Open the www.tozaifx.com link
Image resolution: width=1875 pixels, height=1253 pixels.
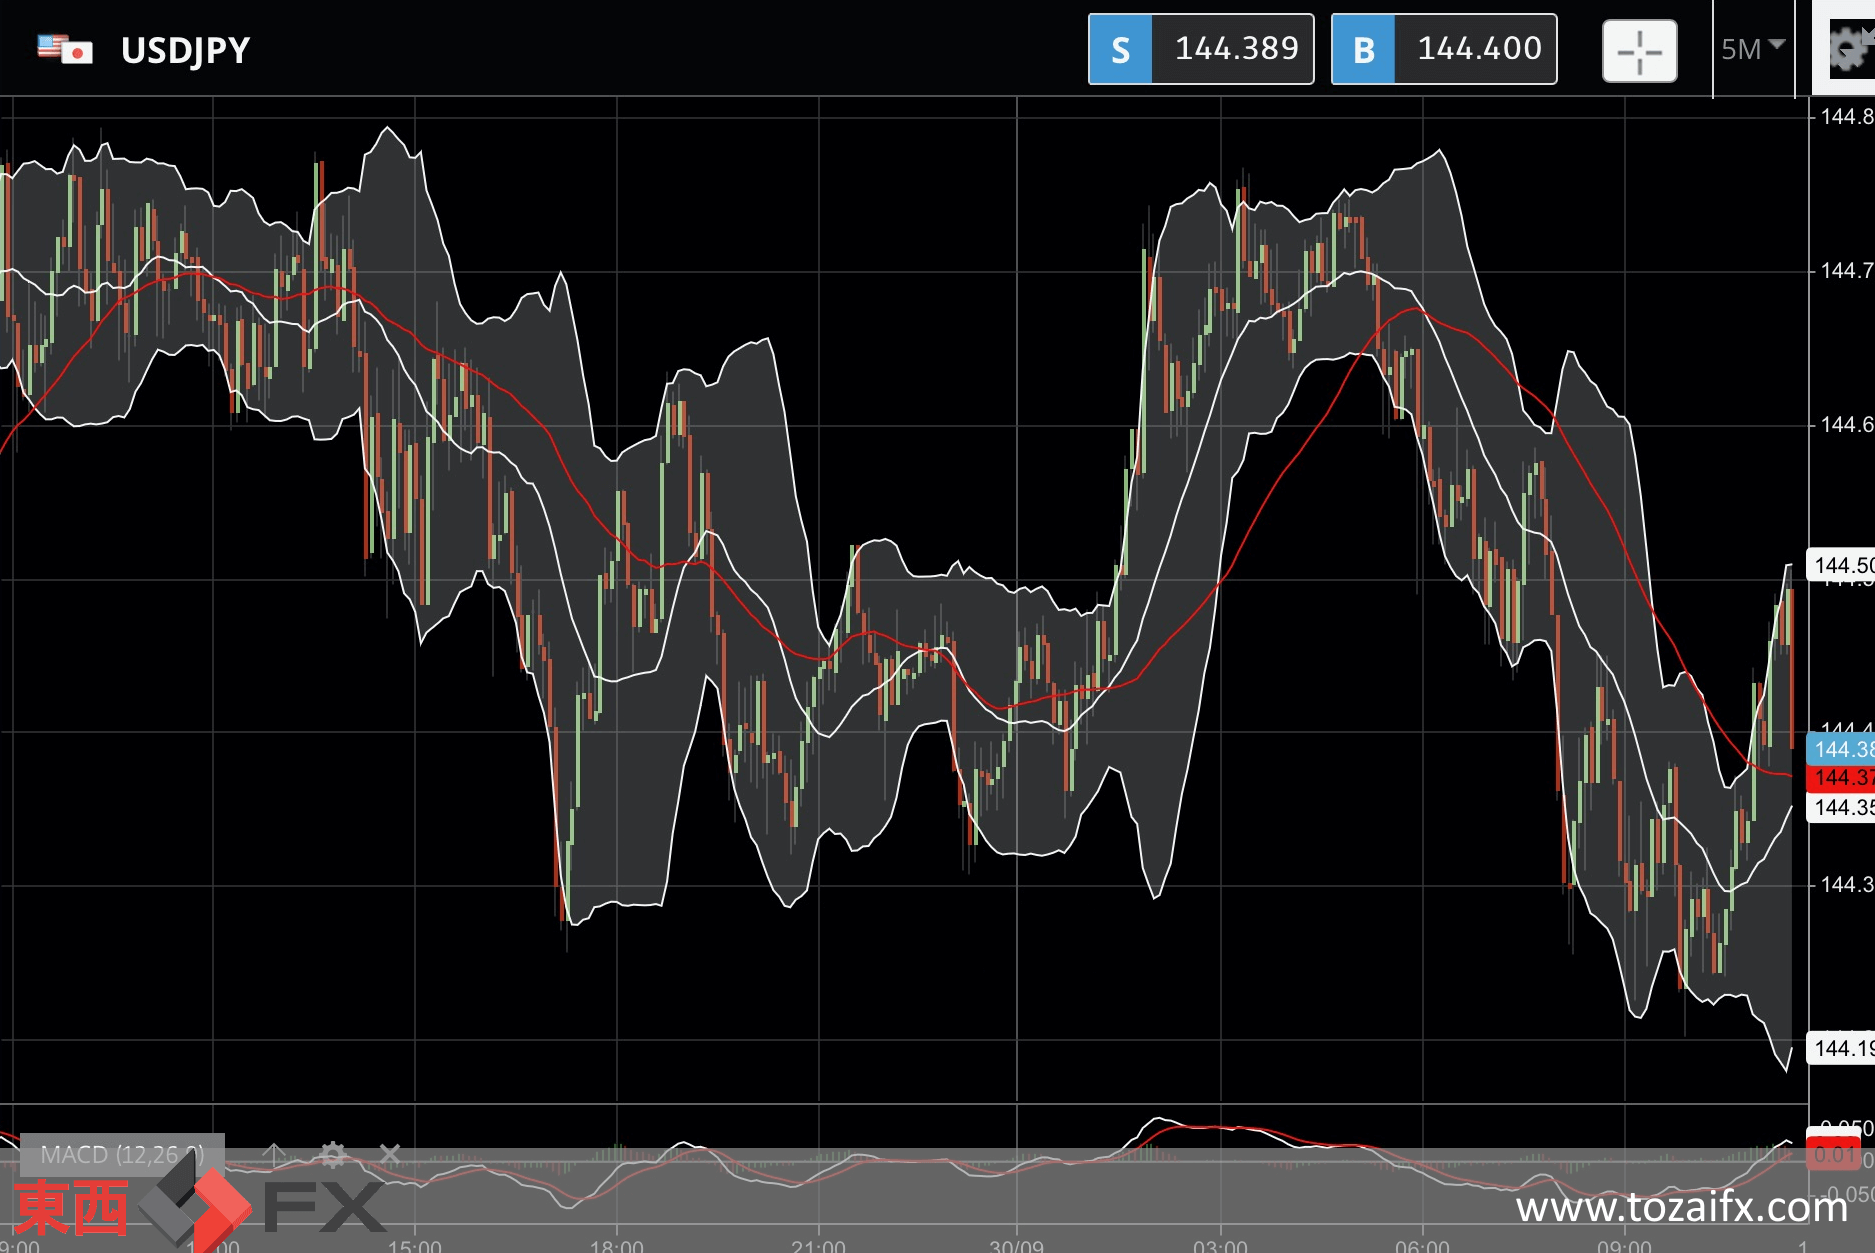(1681, 1207)
